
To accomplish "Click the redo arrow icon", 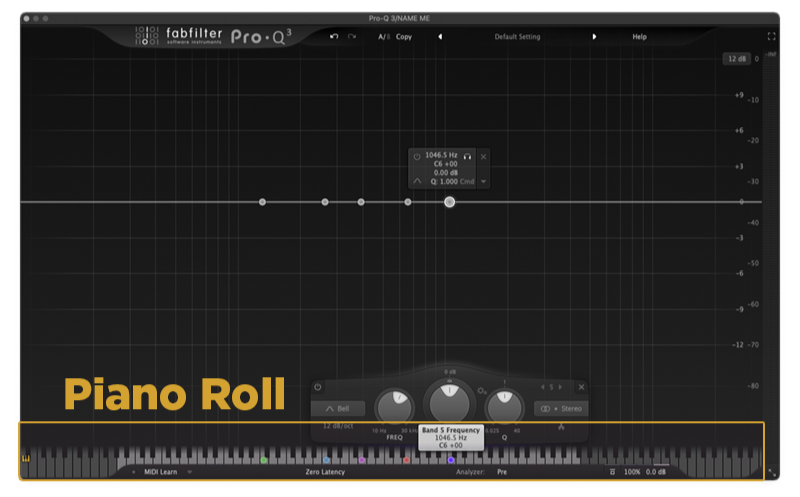I will click(352, 37).
